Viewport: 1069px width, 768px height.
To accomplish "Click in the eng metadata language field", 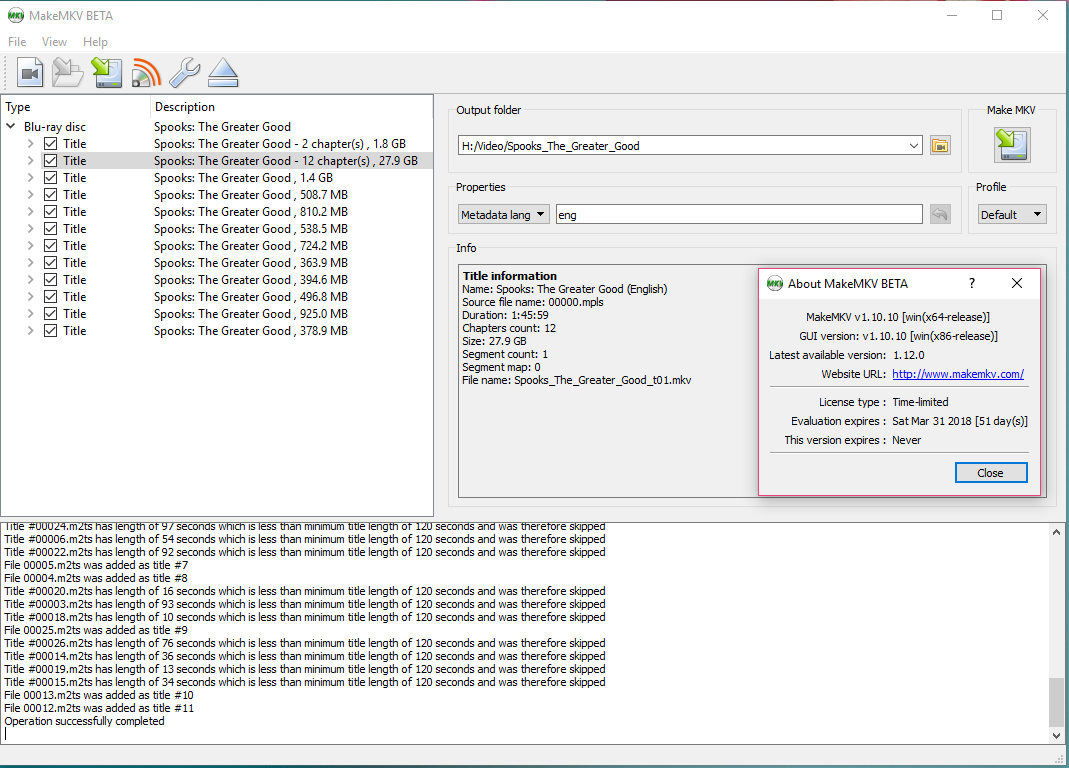I will click(739, 214).
